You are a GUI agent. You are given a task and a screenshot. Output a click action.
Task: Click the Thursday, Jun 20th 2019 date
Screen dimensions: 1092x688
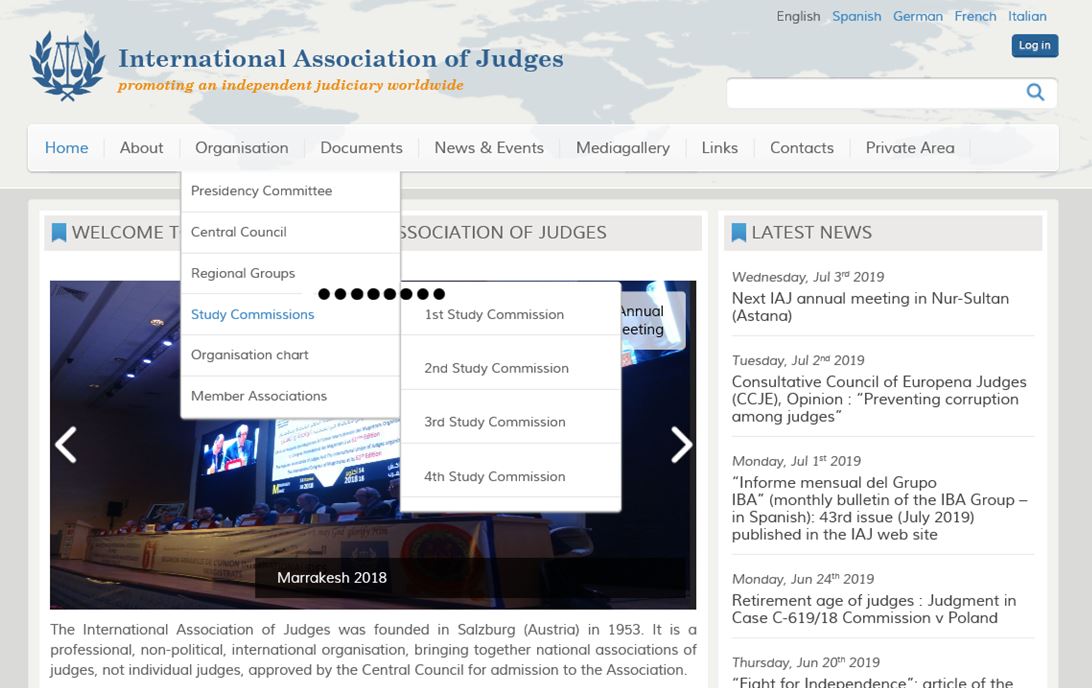coord(805,662)
